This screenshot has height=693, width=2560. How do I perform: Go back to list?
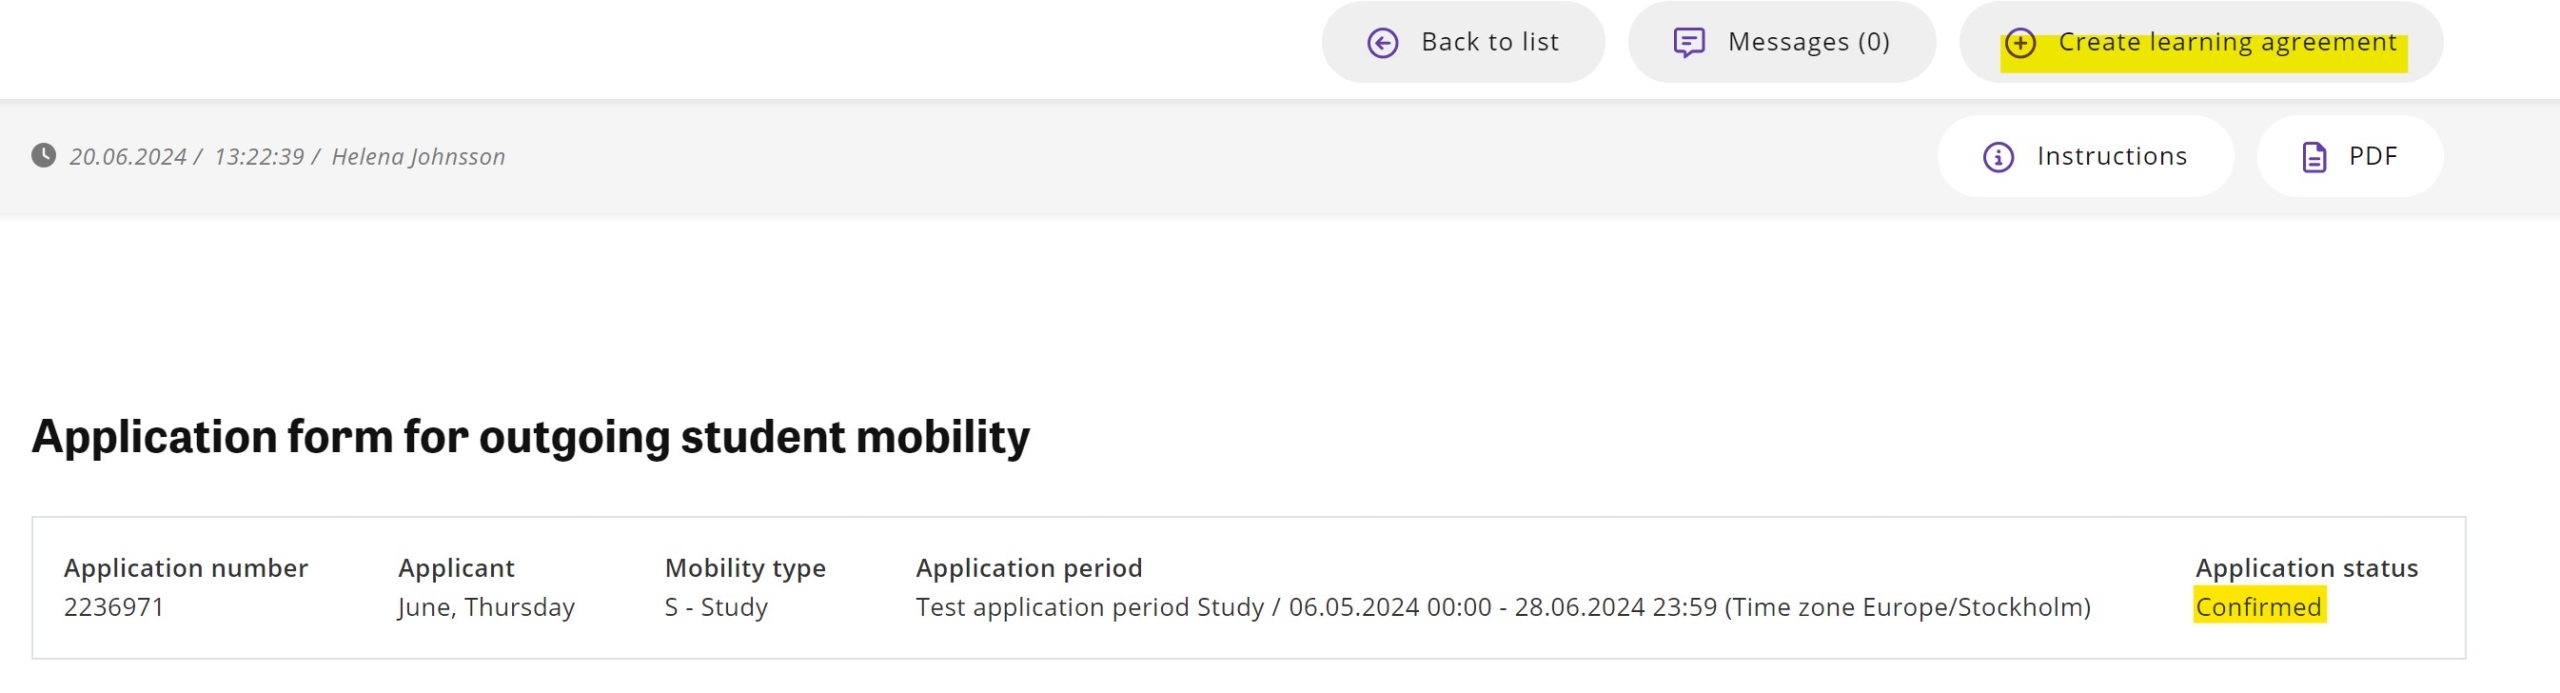[x=1463, y=42]
